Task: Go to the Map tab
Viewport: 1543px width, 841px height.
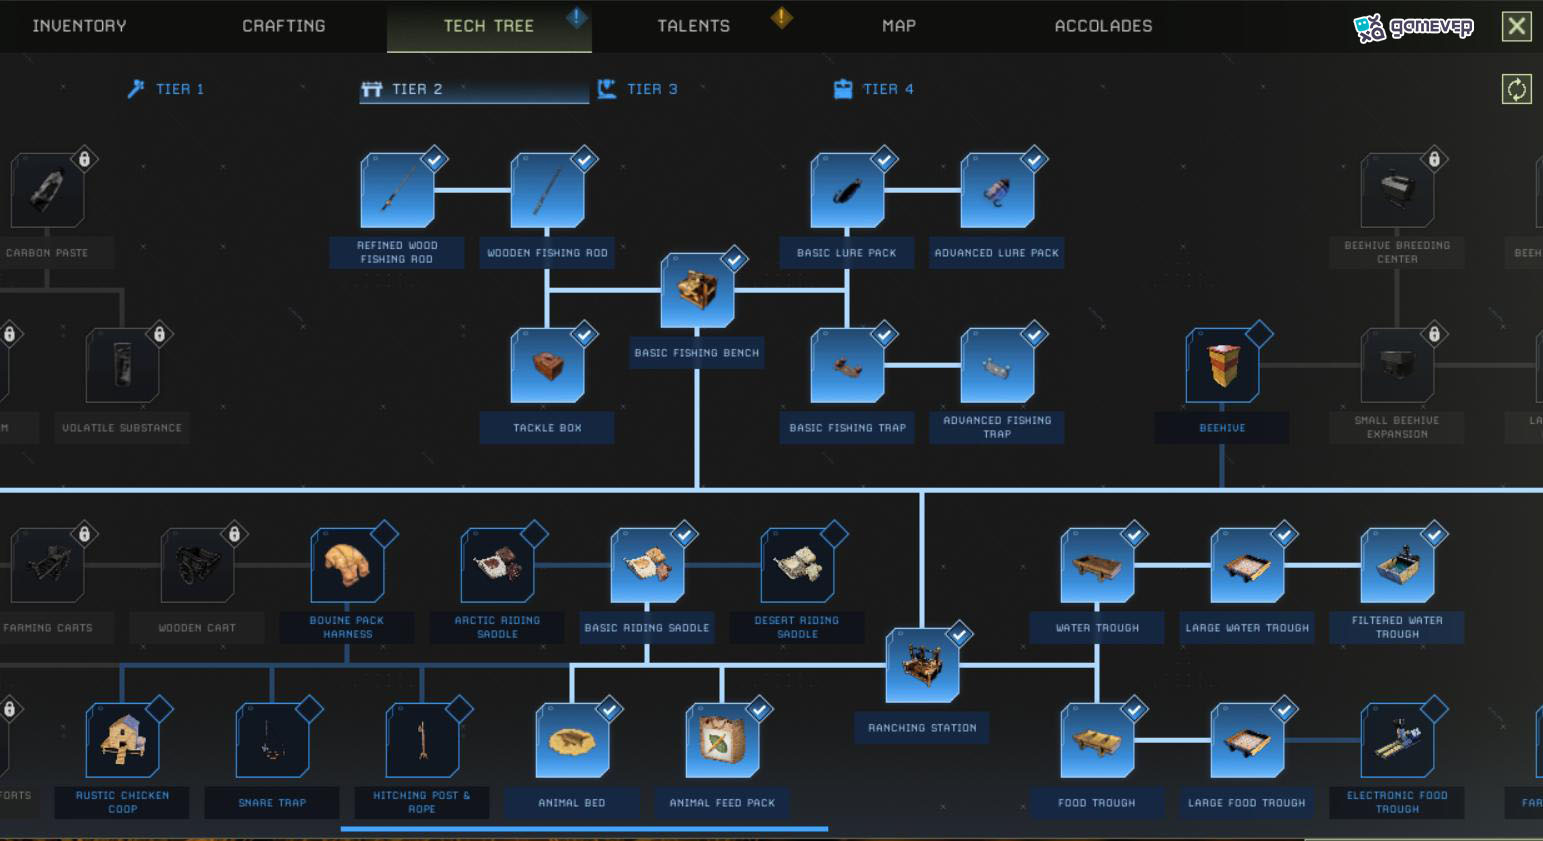Action: [x=899, y=26]
